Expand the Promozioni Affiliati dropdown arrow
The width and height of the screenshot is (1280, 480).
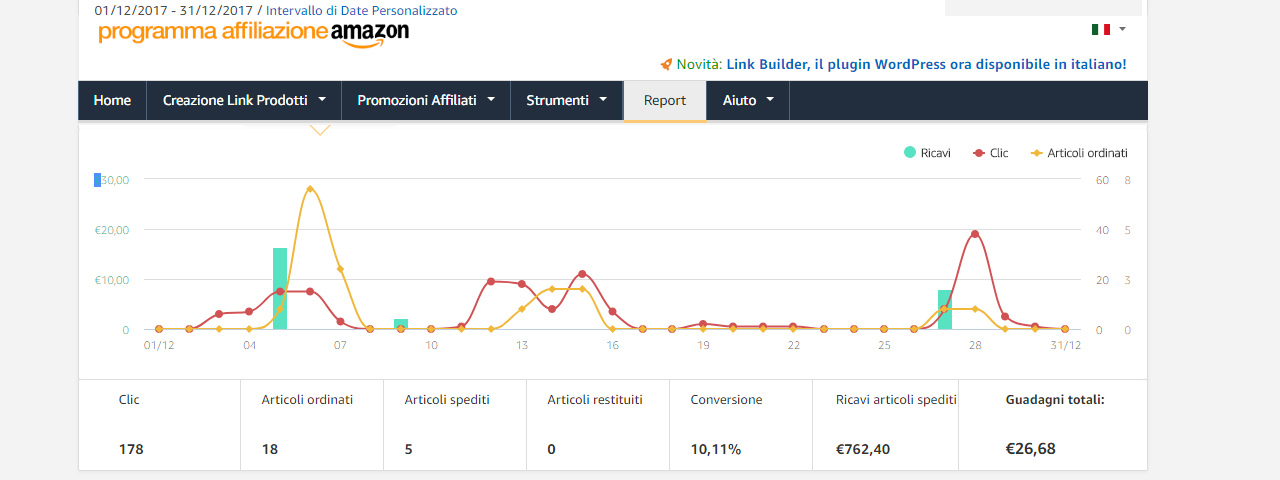pos(491,100)
